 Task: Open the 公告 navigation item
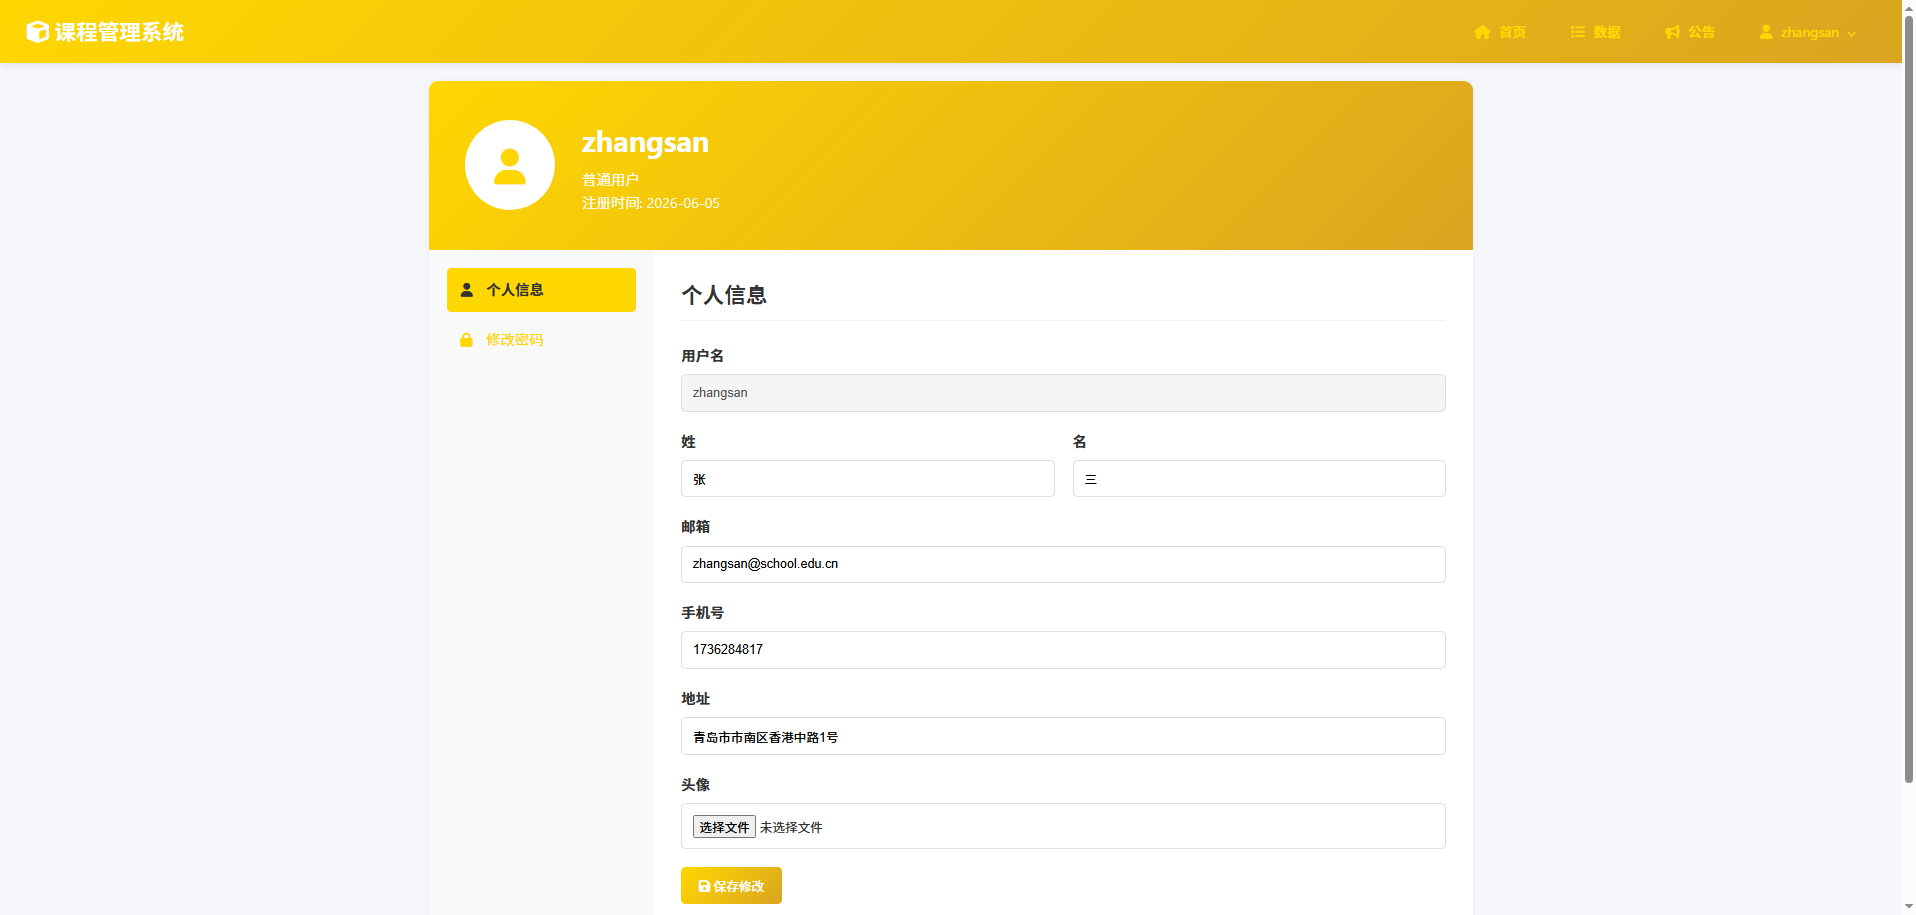point(1690,32)
